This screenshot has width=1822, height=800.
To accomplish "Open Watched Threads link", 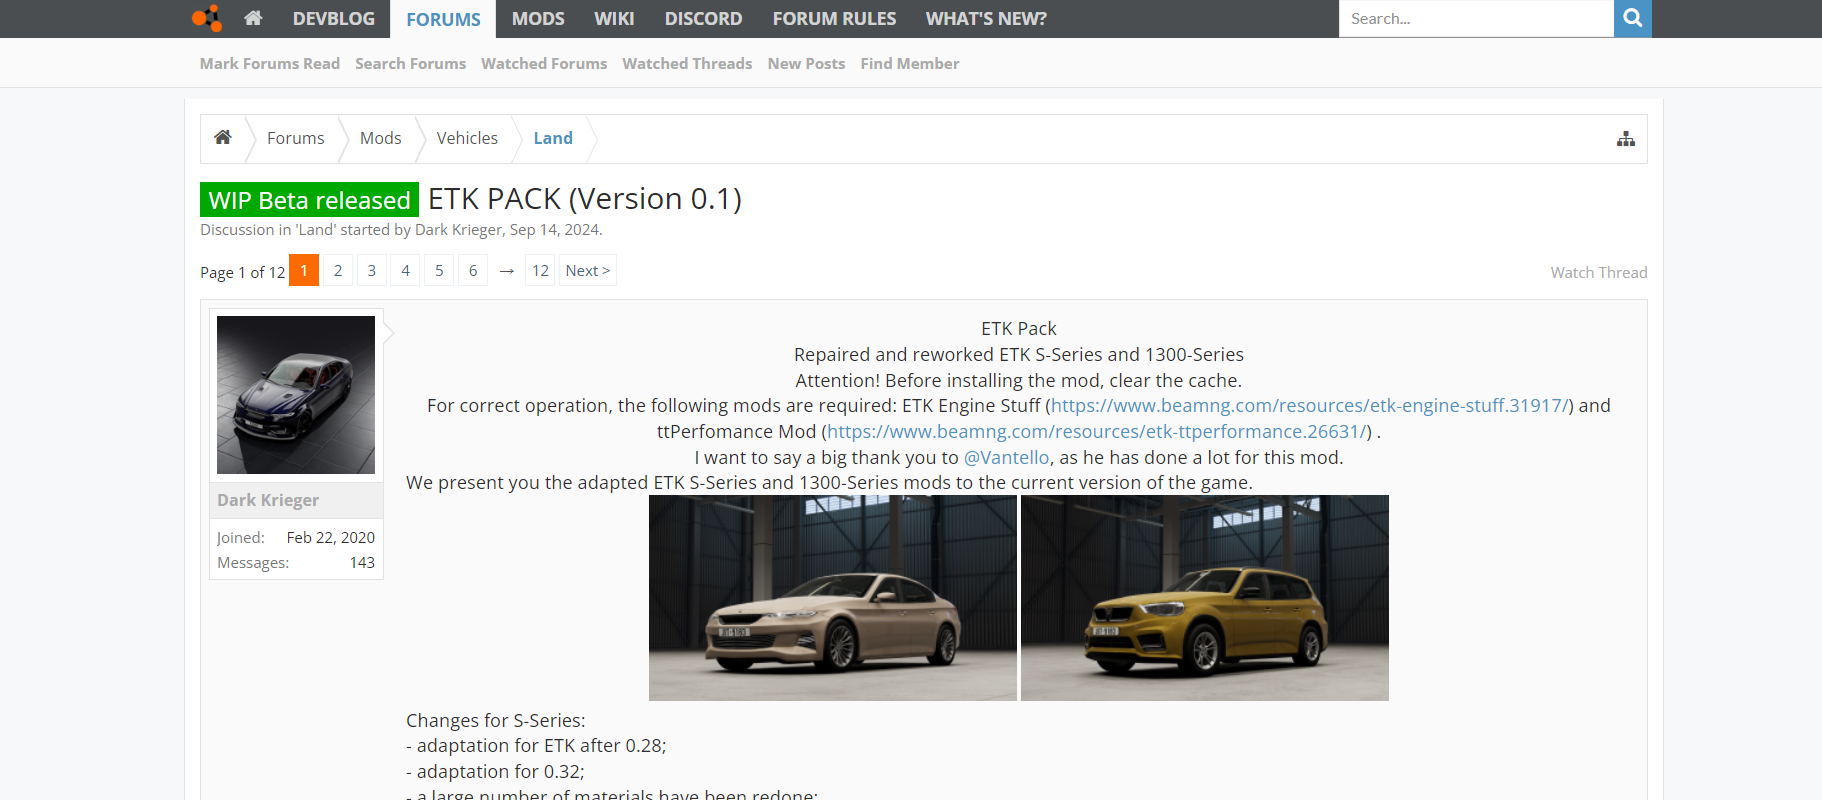I will [687, 63].
